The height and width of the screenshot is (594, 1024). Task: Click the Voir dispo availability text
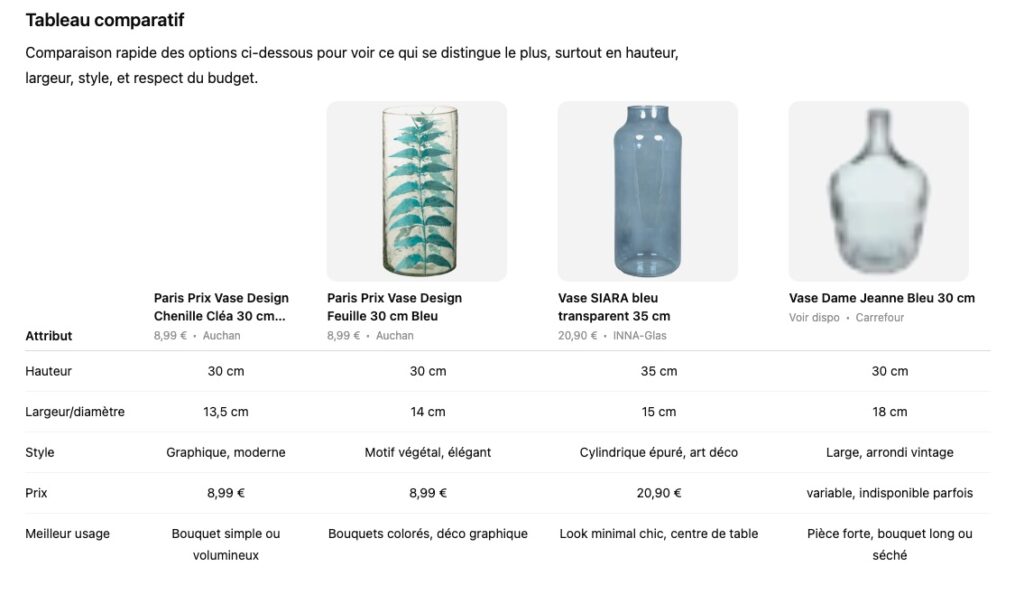point(814,318)
